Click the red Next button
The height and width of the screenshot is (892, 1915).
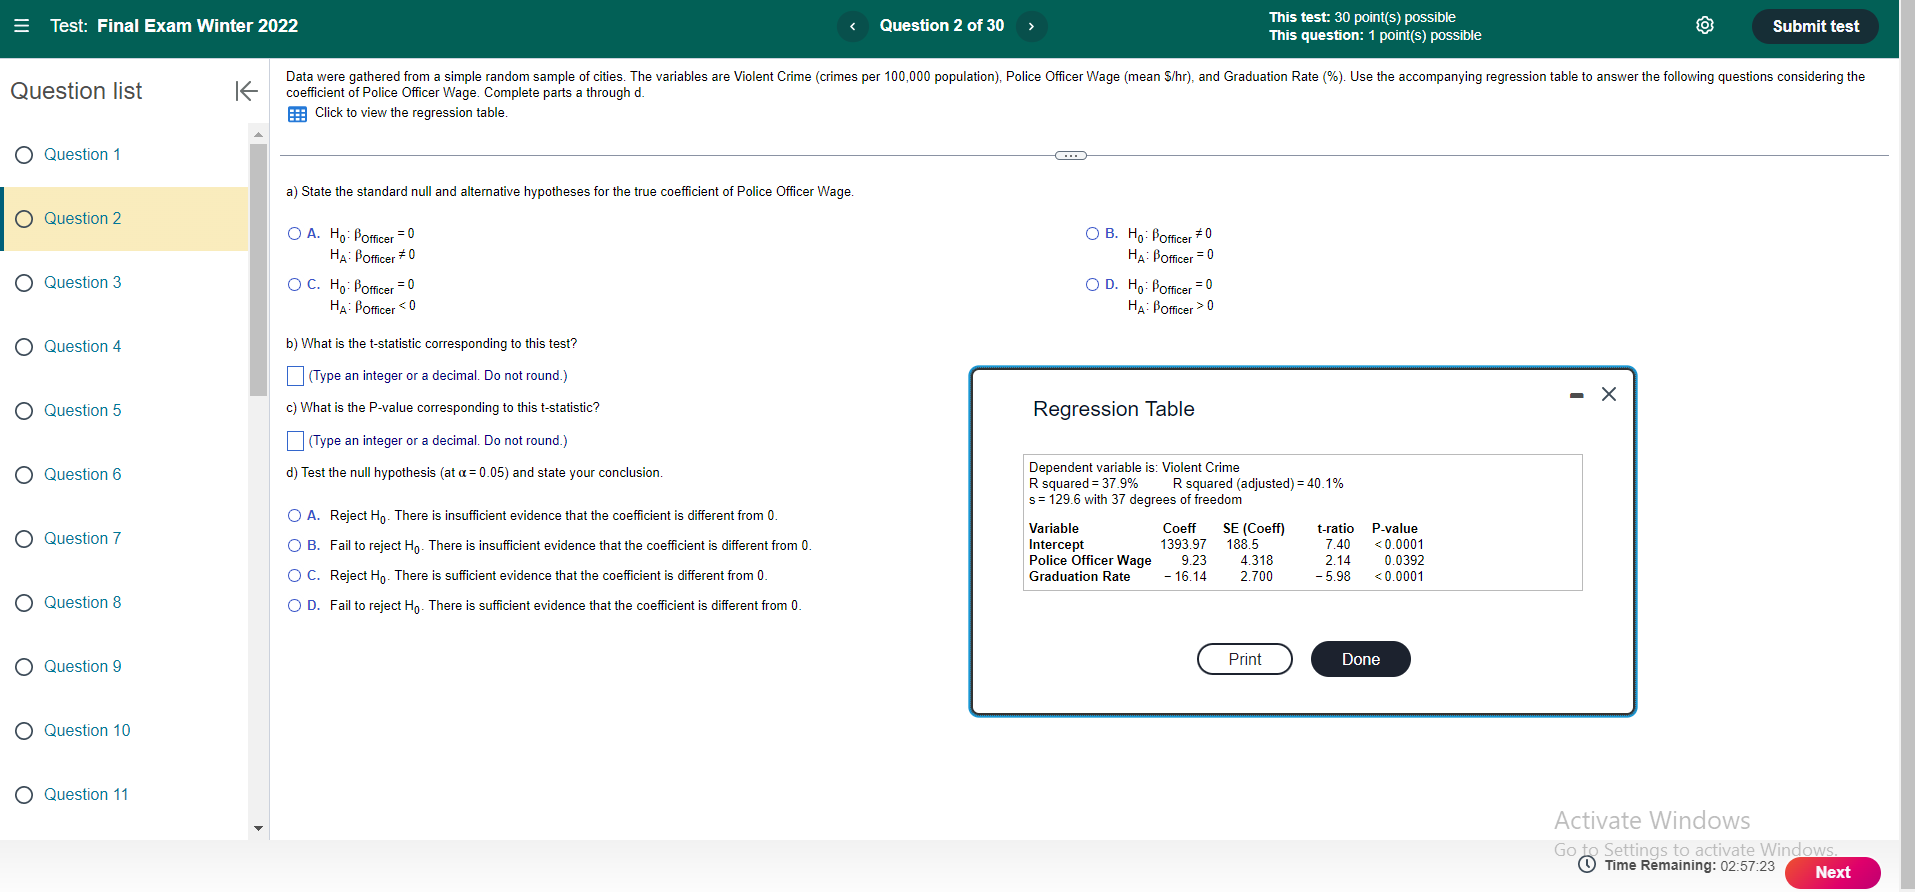click(1833, 872)
